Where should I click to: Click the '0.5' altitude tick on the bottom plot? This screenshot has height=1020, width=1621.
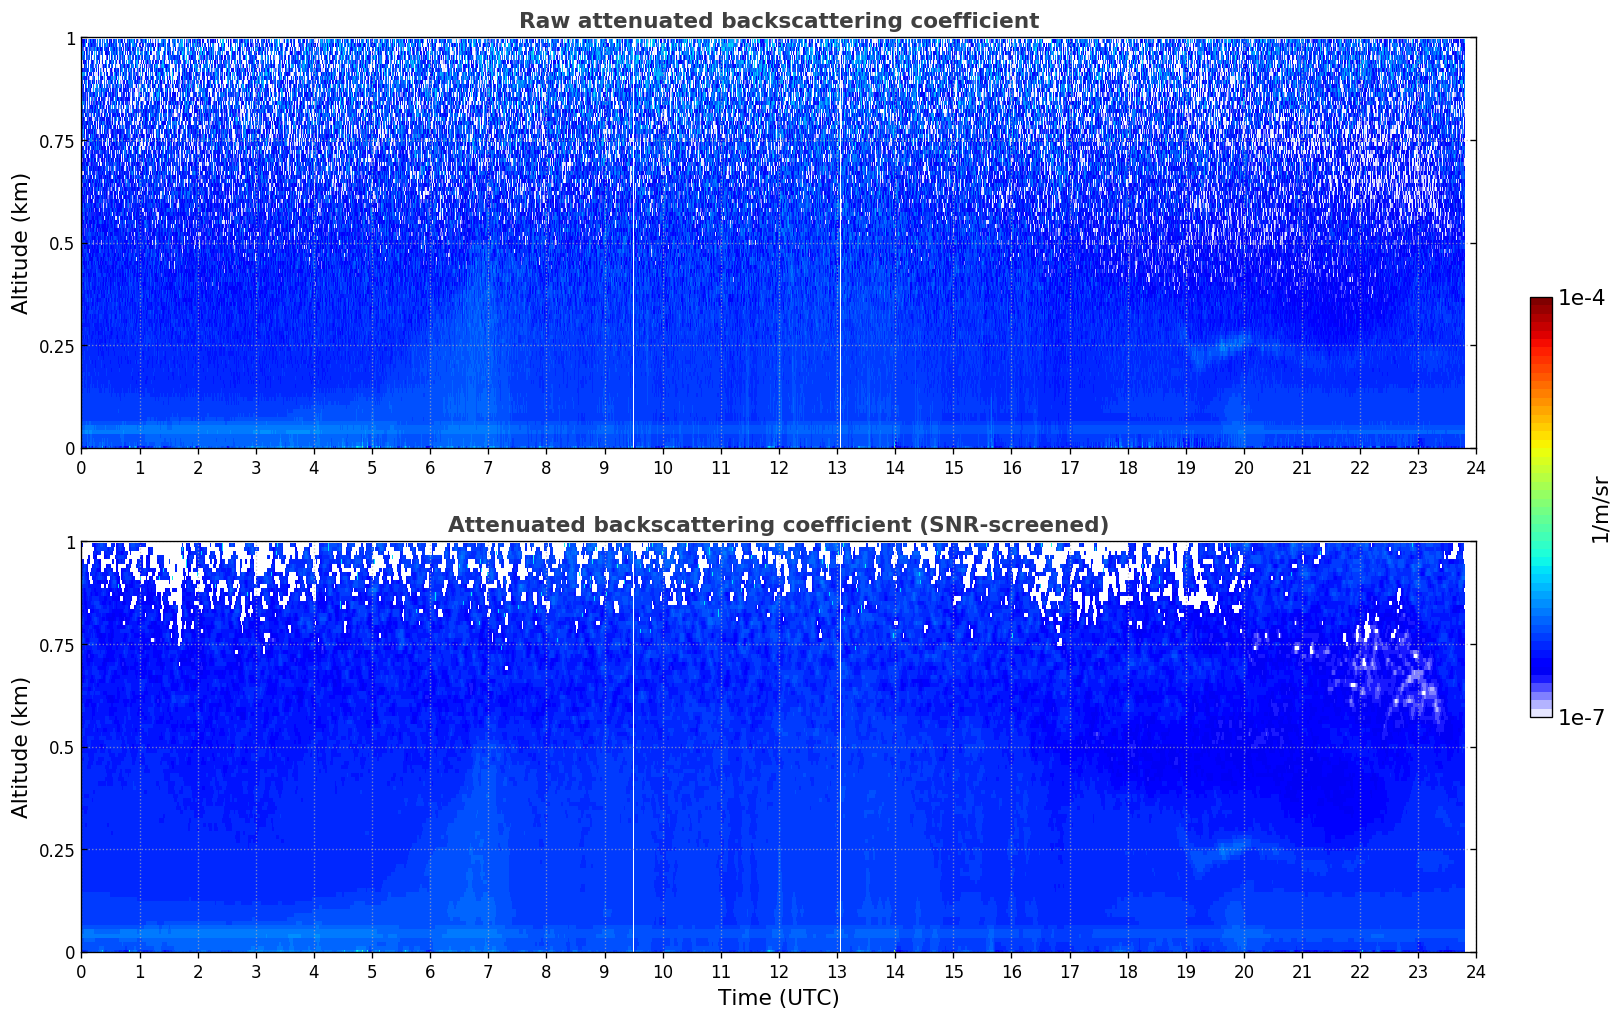(62, 747)
